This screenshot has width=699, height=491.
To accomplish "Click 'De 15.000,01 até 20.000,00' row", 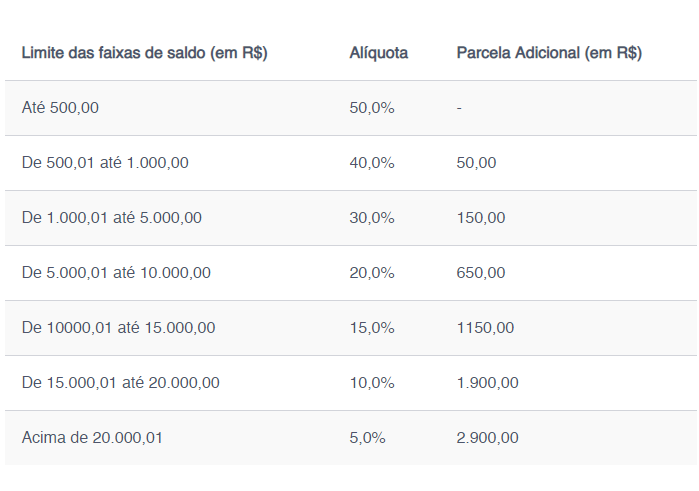I will pyautogui.click(x=120, y=383).
